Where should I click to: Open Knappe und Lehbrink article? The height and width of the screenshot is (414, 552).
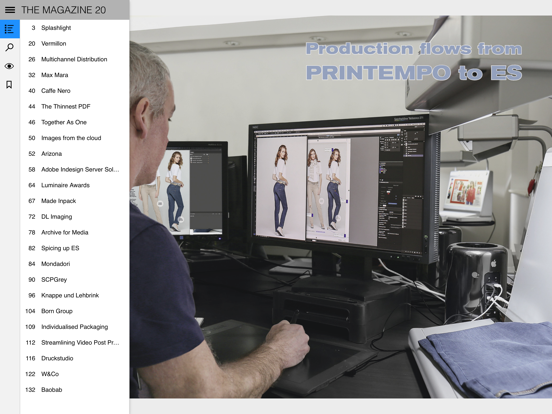pyautogui.click(x=75, y=295)
